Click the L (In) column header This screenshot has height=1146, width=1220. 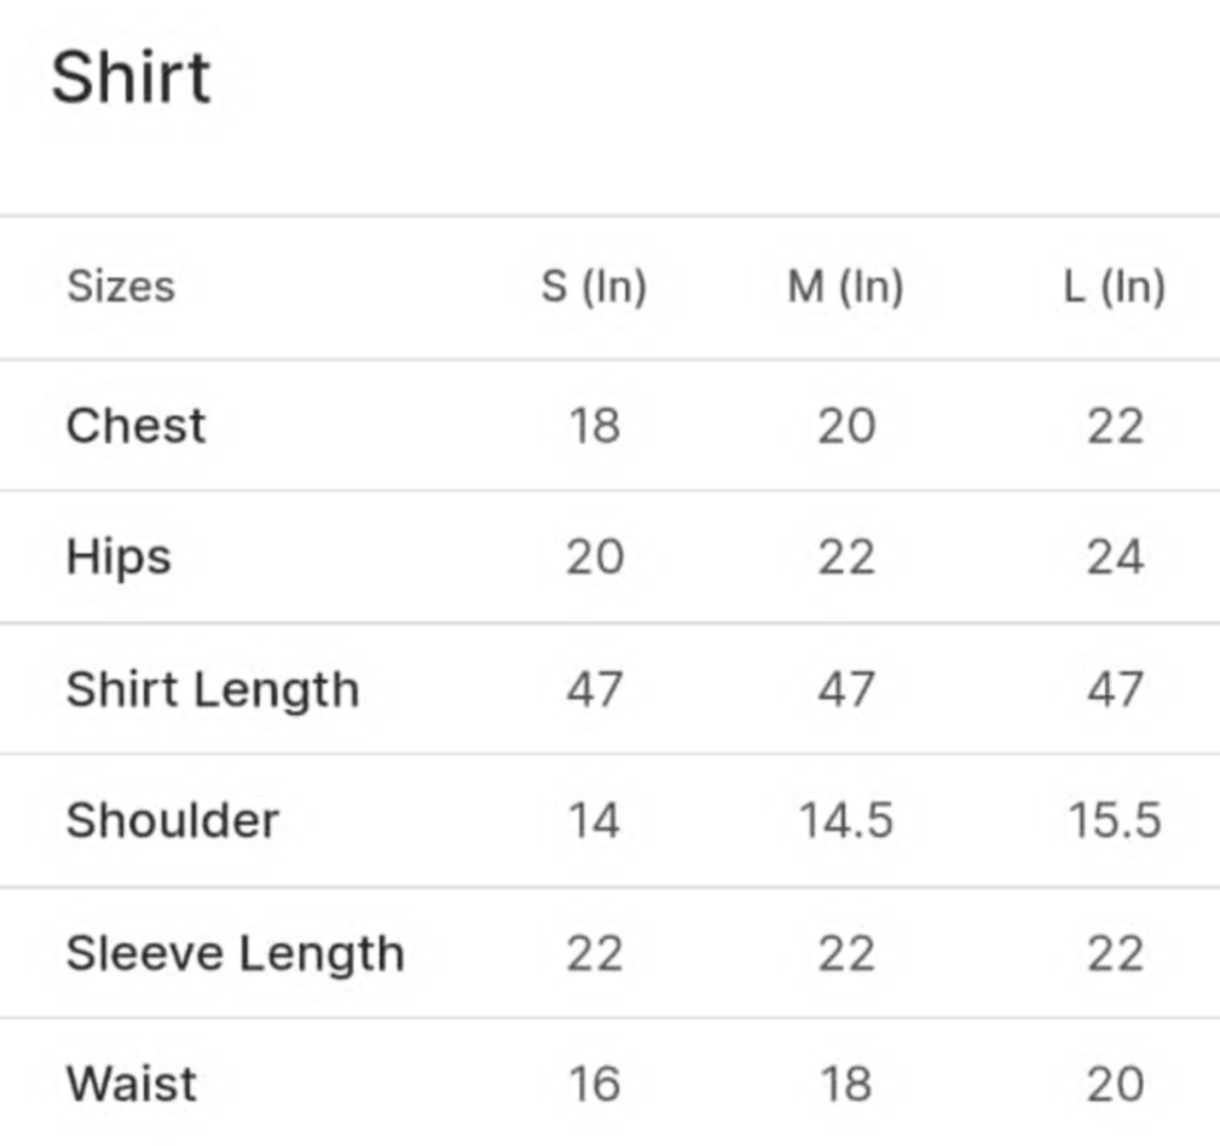click(1114, 287)
